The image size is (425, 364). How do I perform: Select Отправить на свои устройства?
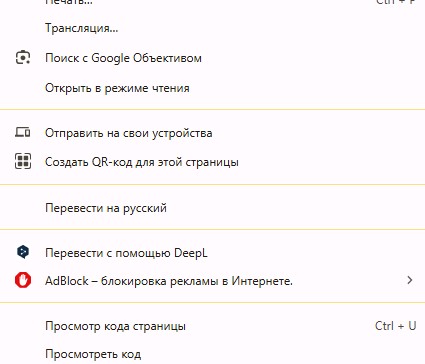(x=212, y=133)
